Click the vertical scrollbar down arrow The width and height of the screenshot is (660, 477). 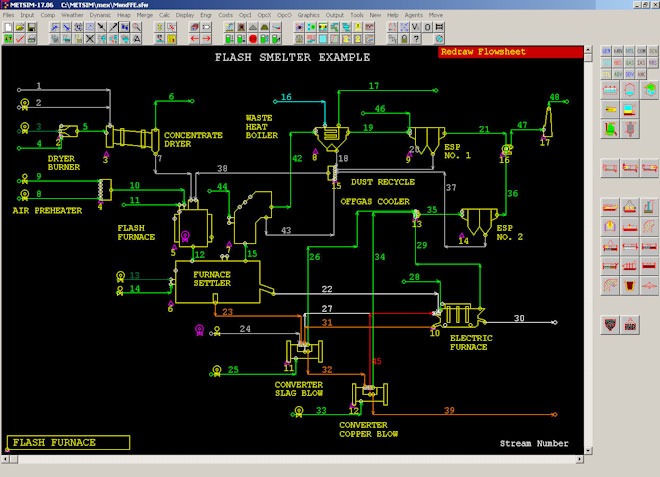(x=588, y=450)
